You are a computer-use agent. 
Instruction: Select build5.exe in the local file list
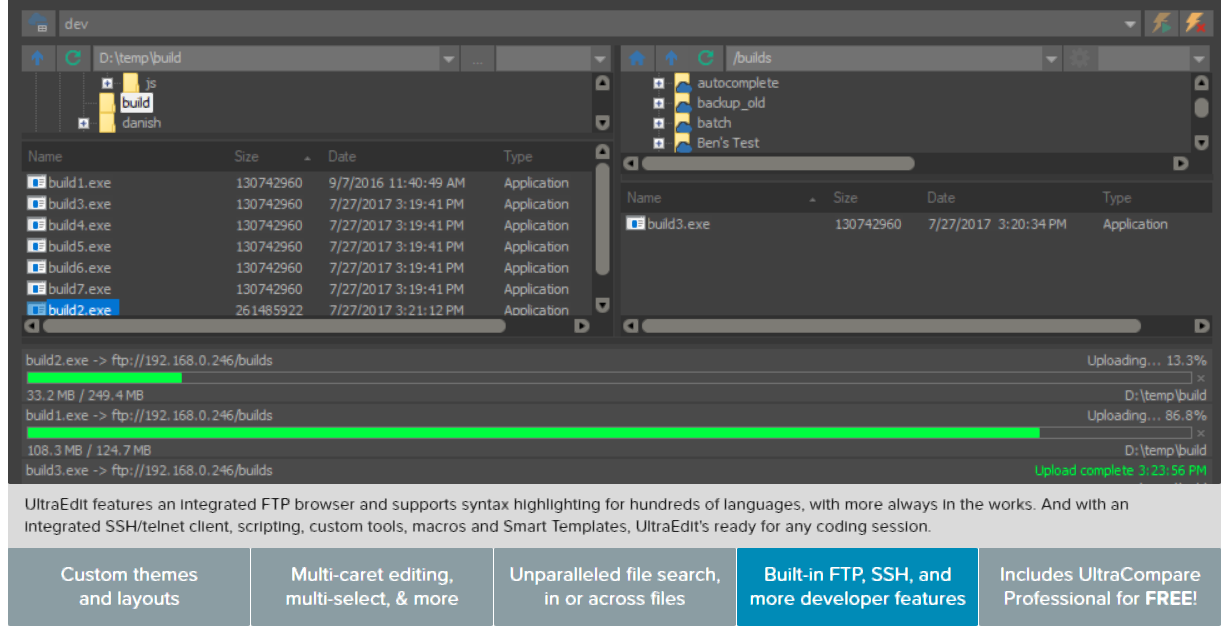pos(80,246)
